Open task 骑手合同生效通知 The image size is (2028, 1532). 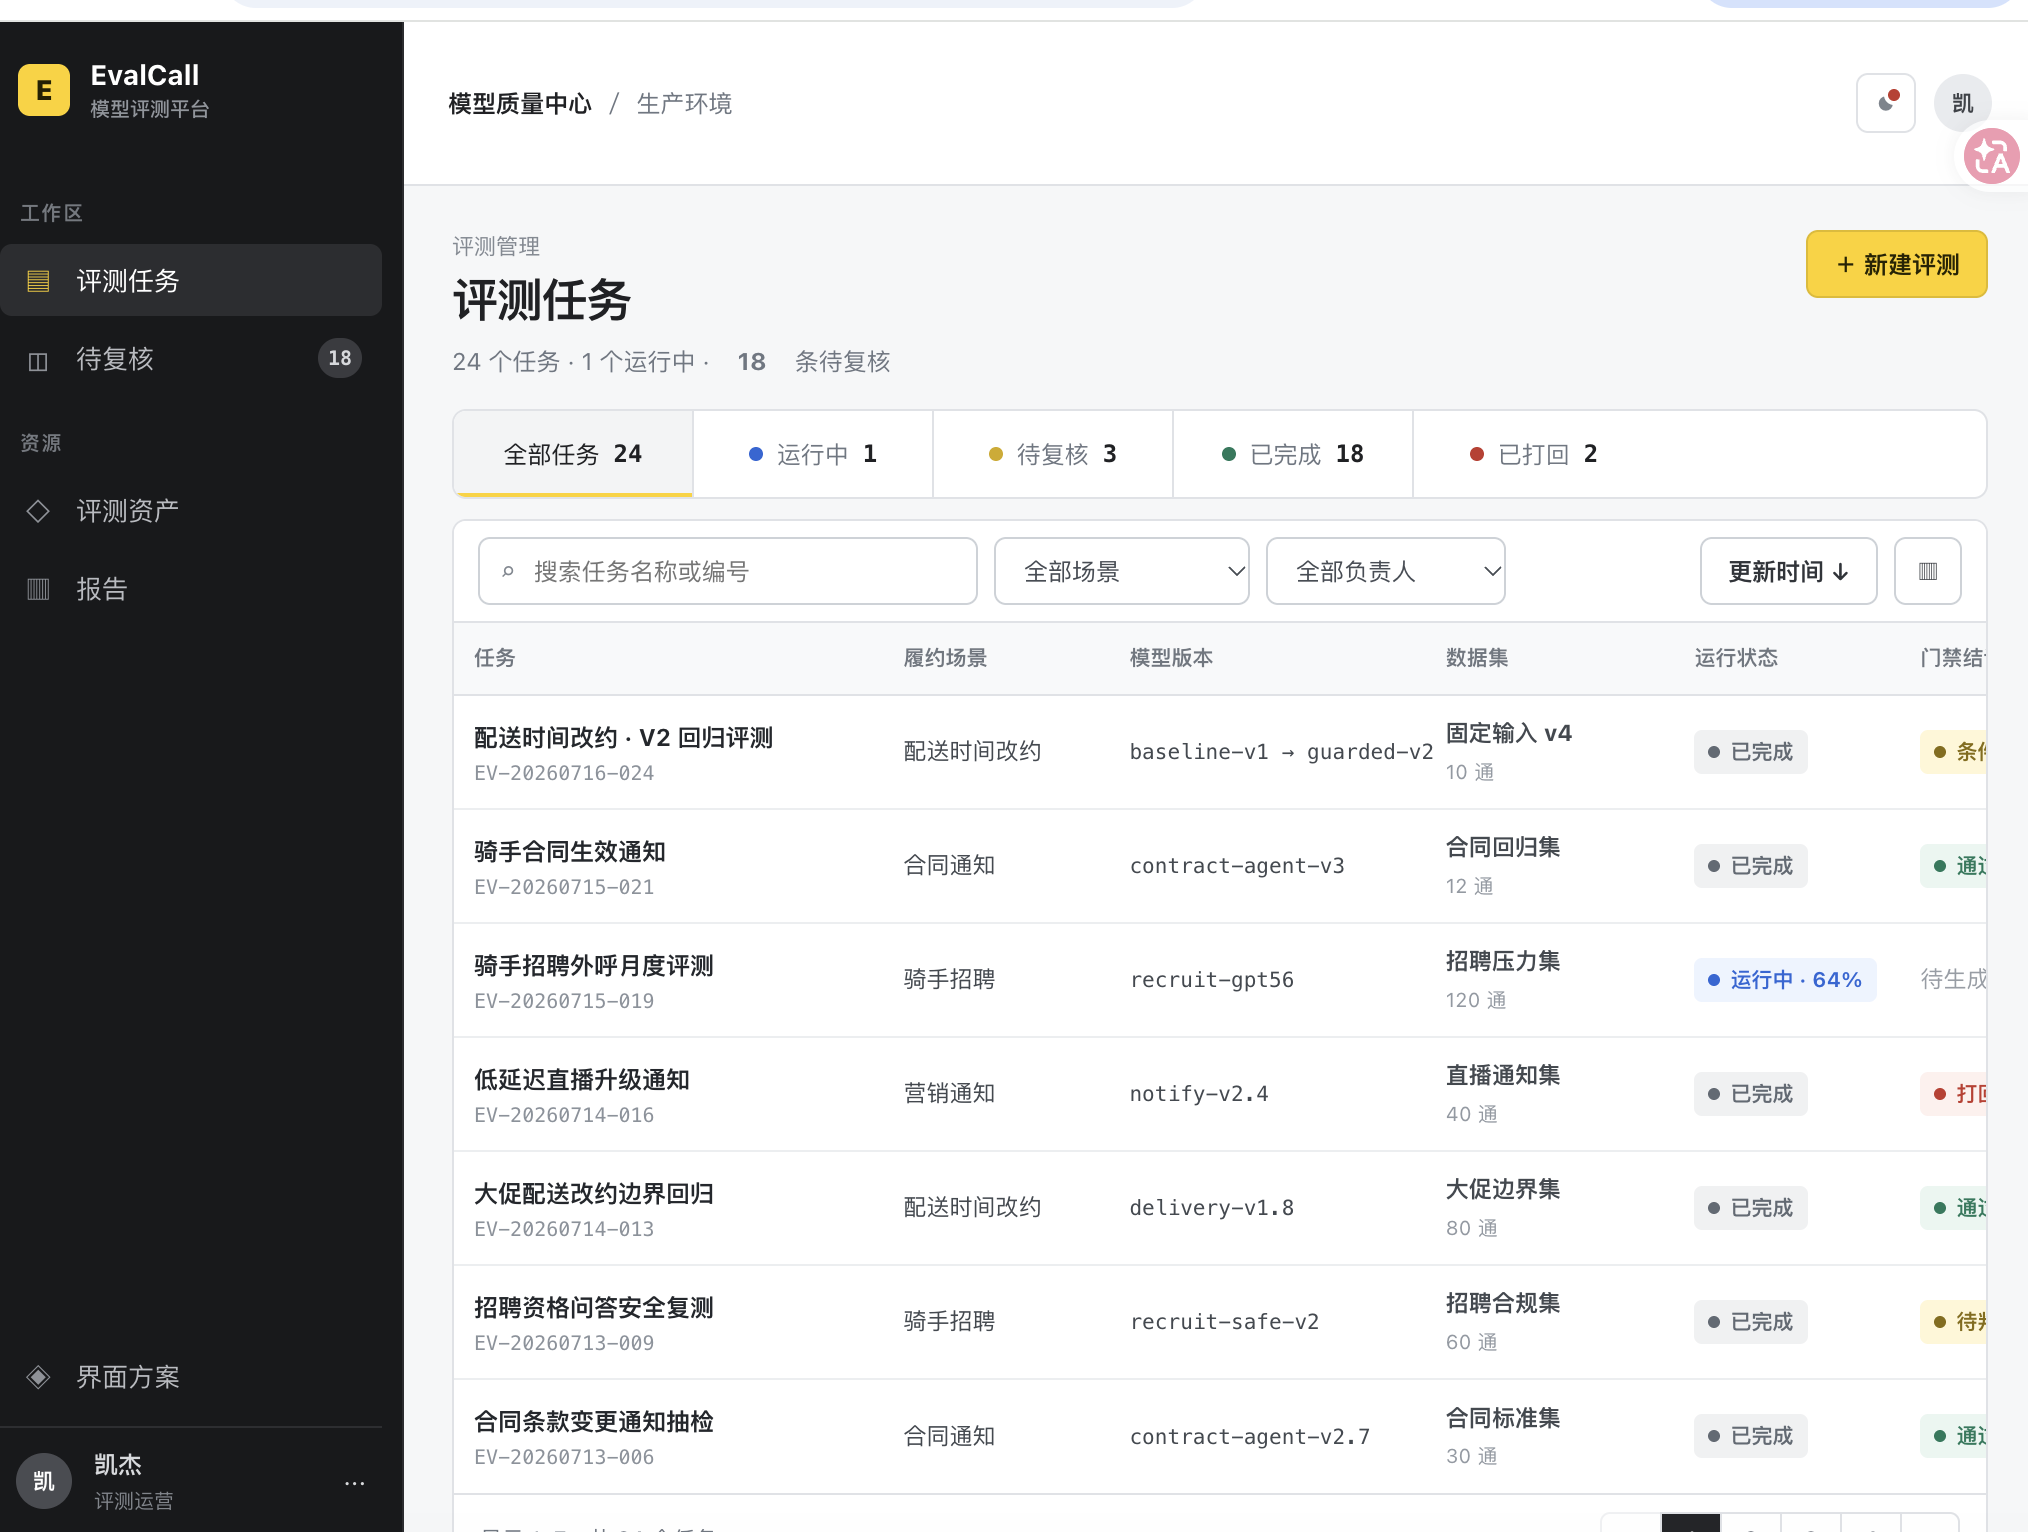pos(570,852)
